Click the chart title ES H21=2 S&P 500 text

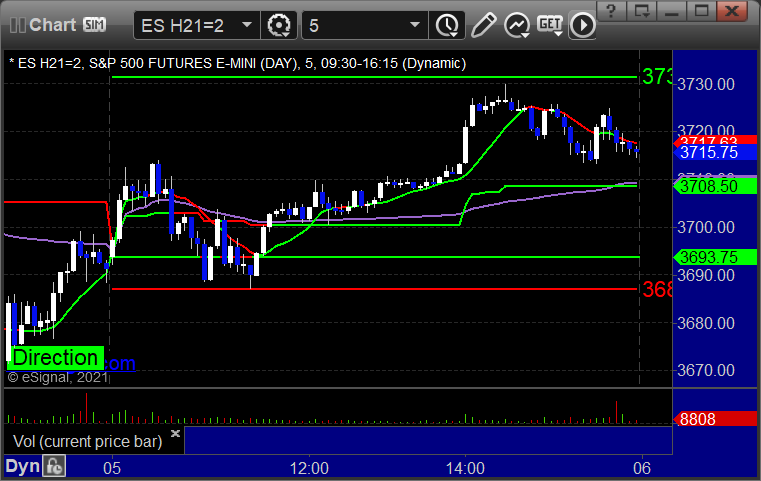pos(238,63)
